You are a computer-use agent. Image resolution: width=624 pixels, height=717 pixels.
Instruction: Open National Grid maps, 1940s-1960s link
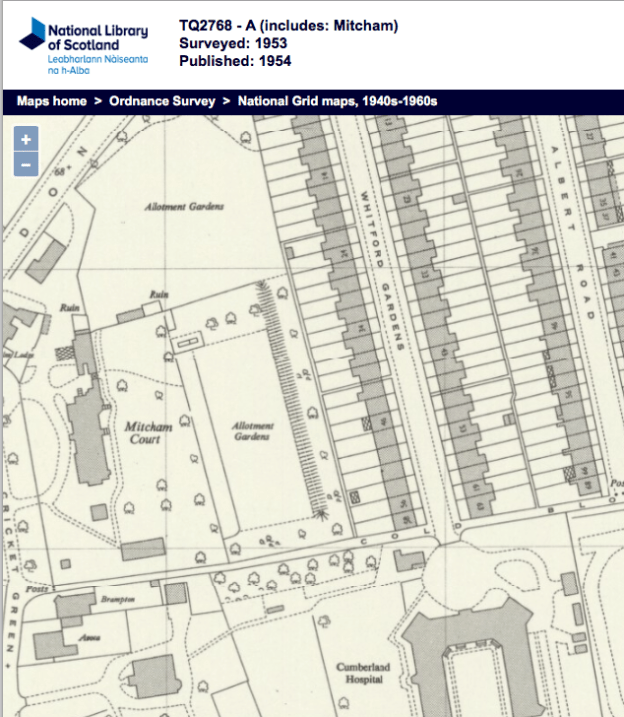[338, 102]
